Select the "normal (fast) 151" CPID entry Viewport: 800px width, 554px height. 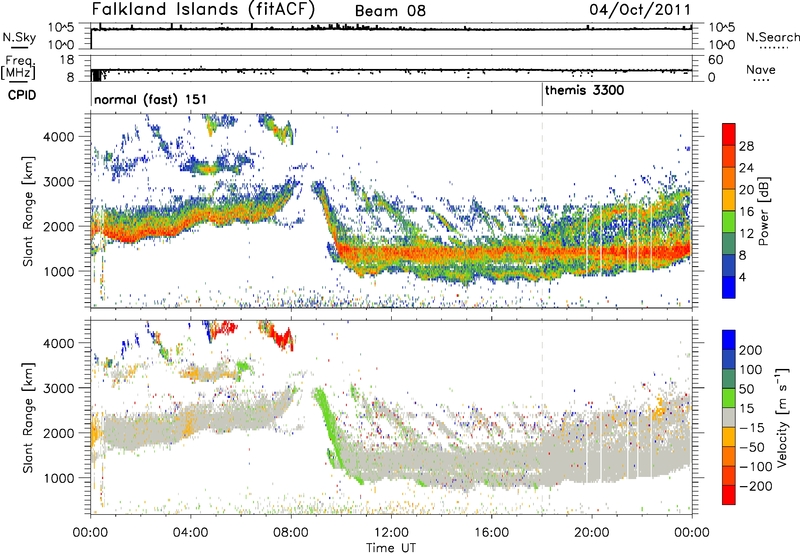click(x=150, y=99)
